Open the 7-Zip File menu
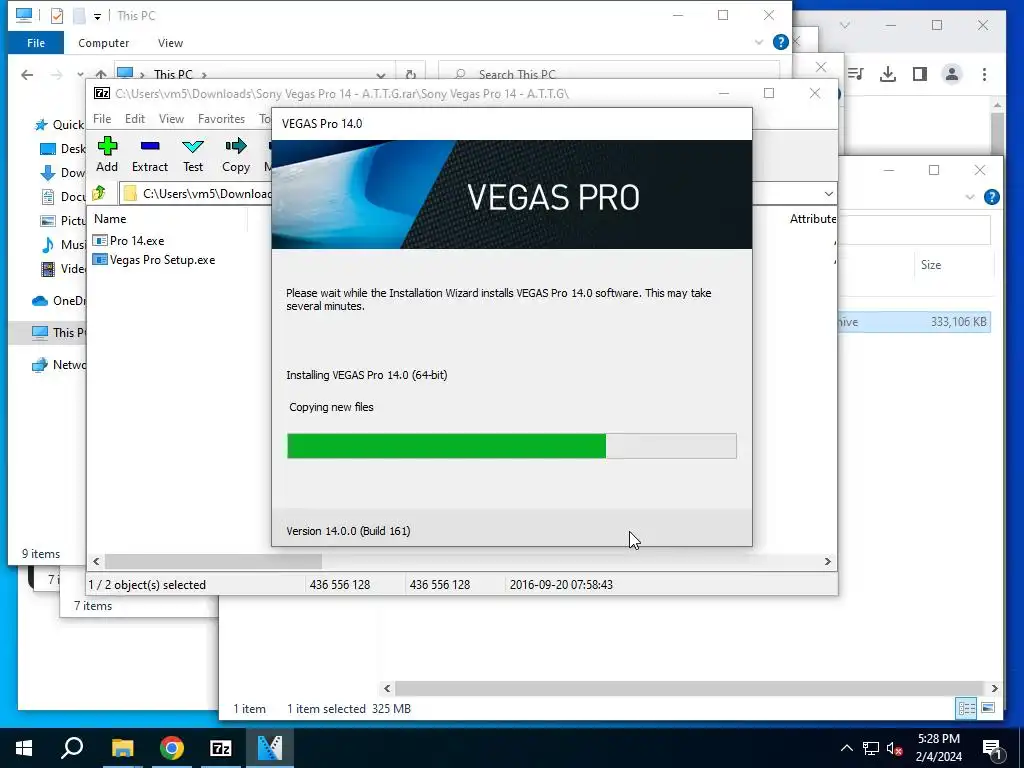Image resolution: width=1024 pixels, height=768 pixels. [x=102, y=119]
